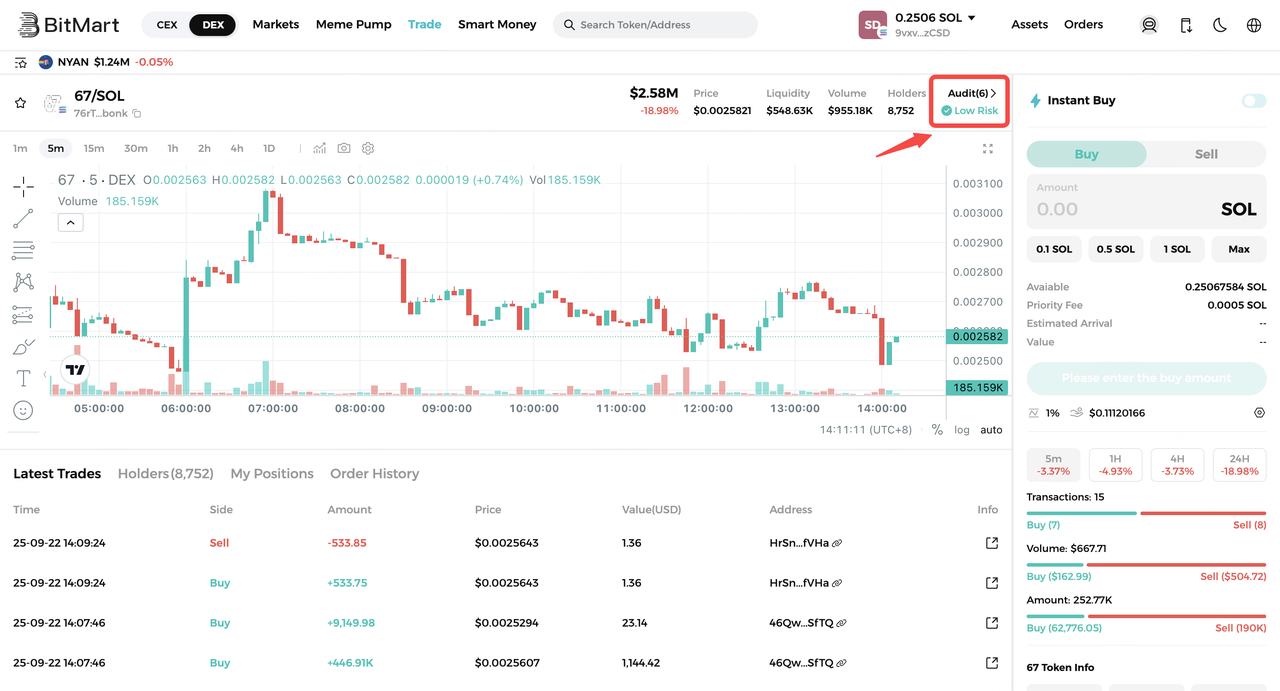Click the SOL Amount input field
Viewport: 1280px width, 691px height.
point(1147,201)
